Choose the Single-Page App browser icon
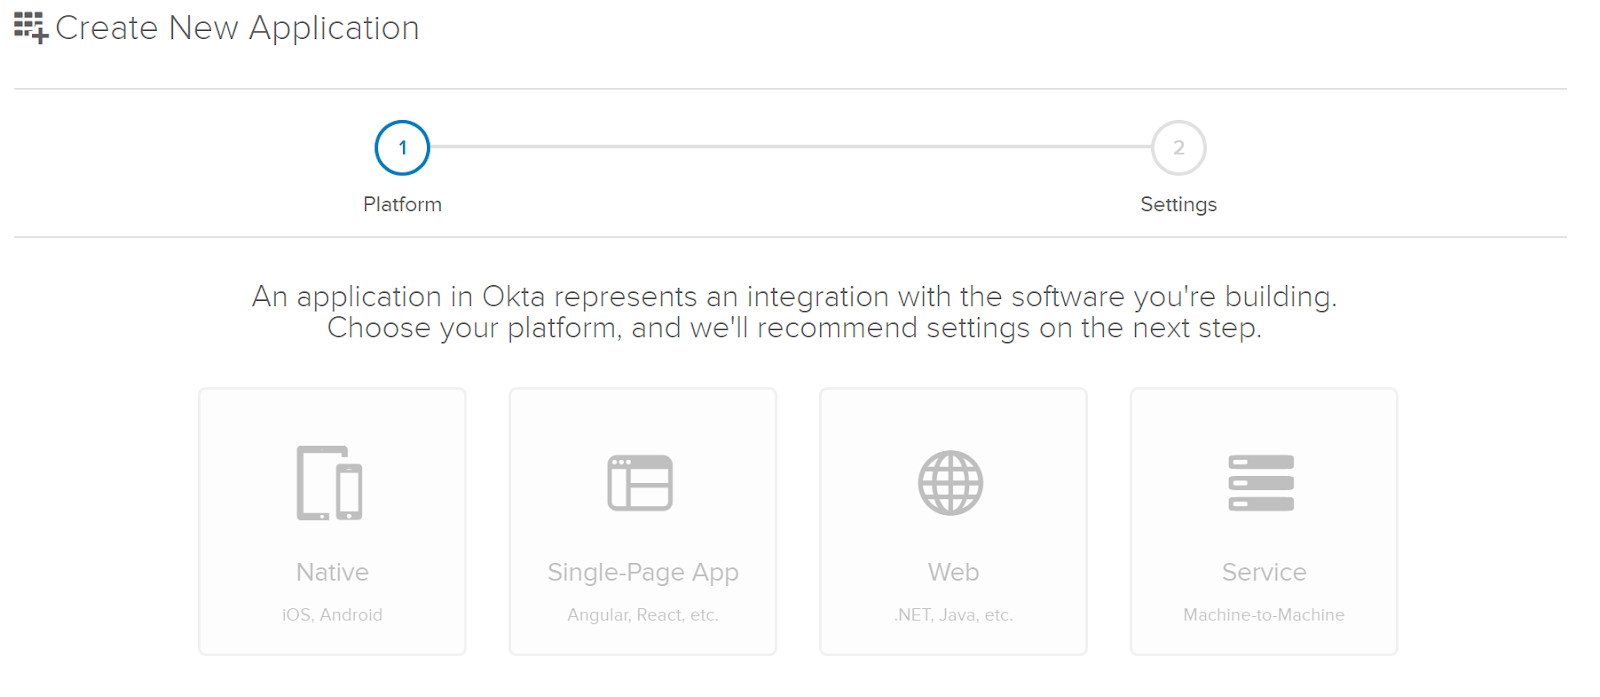The image size is (1600, 697). click(x=640, y=483)
